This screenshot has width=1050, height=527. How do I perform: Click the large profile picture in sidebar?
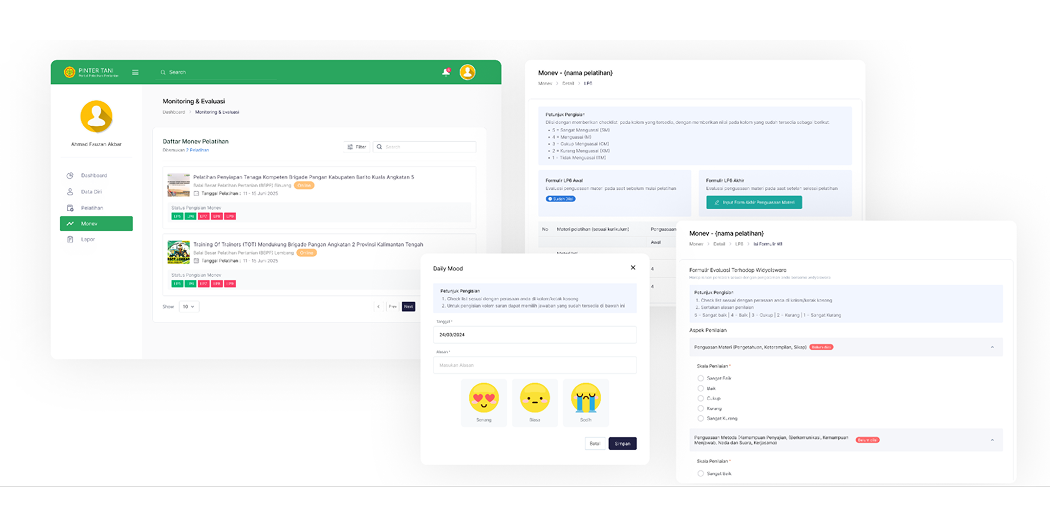pos(96,117)
